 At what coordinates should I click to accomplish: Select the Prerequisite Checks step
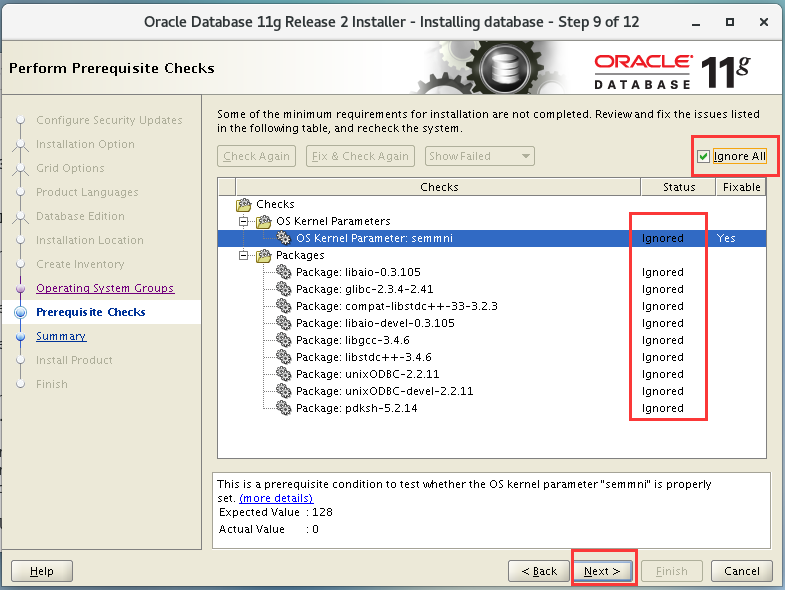[x=91, y=312]
